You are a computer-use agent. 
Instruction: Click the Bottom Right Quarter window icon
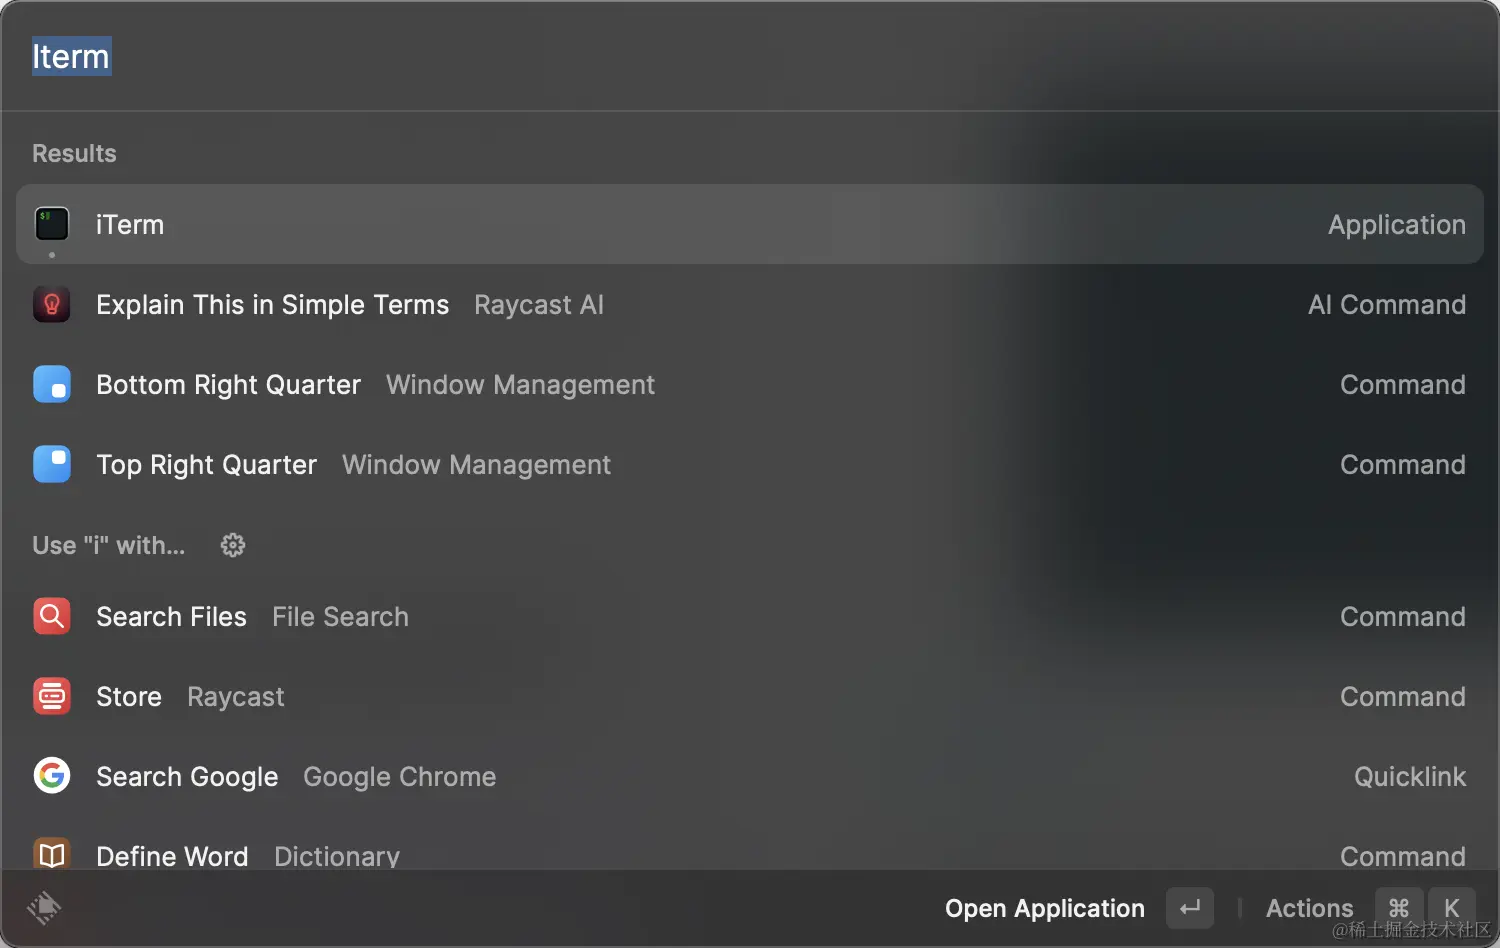[x=52, y=384]
